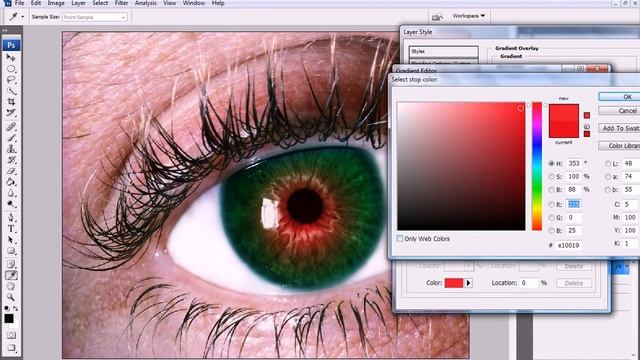Select the Eyedropper tool in toolbox
The image size is (640, 360).
[11, 276]
